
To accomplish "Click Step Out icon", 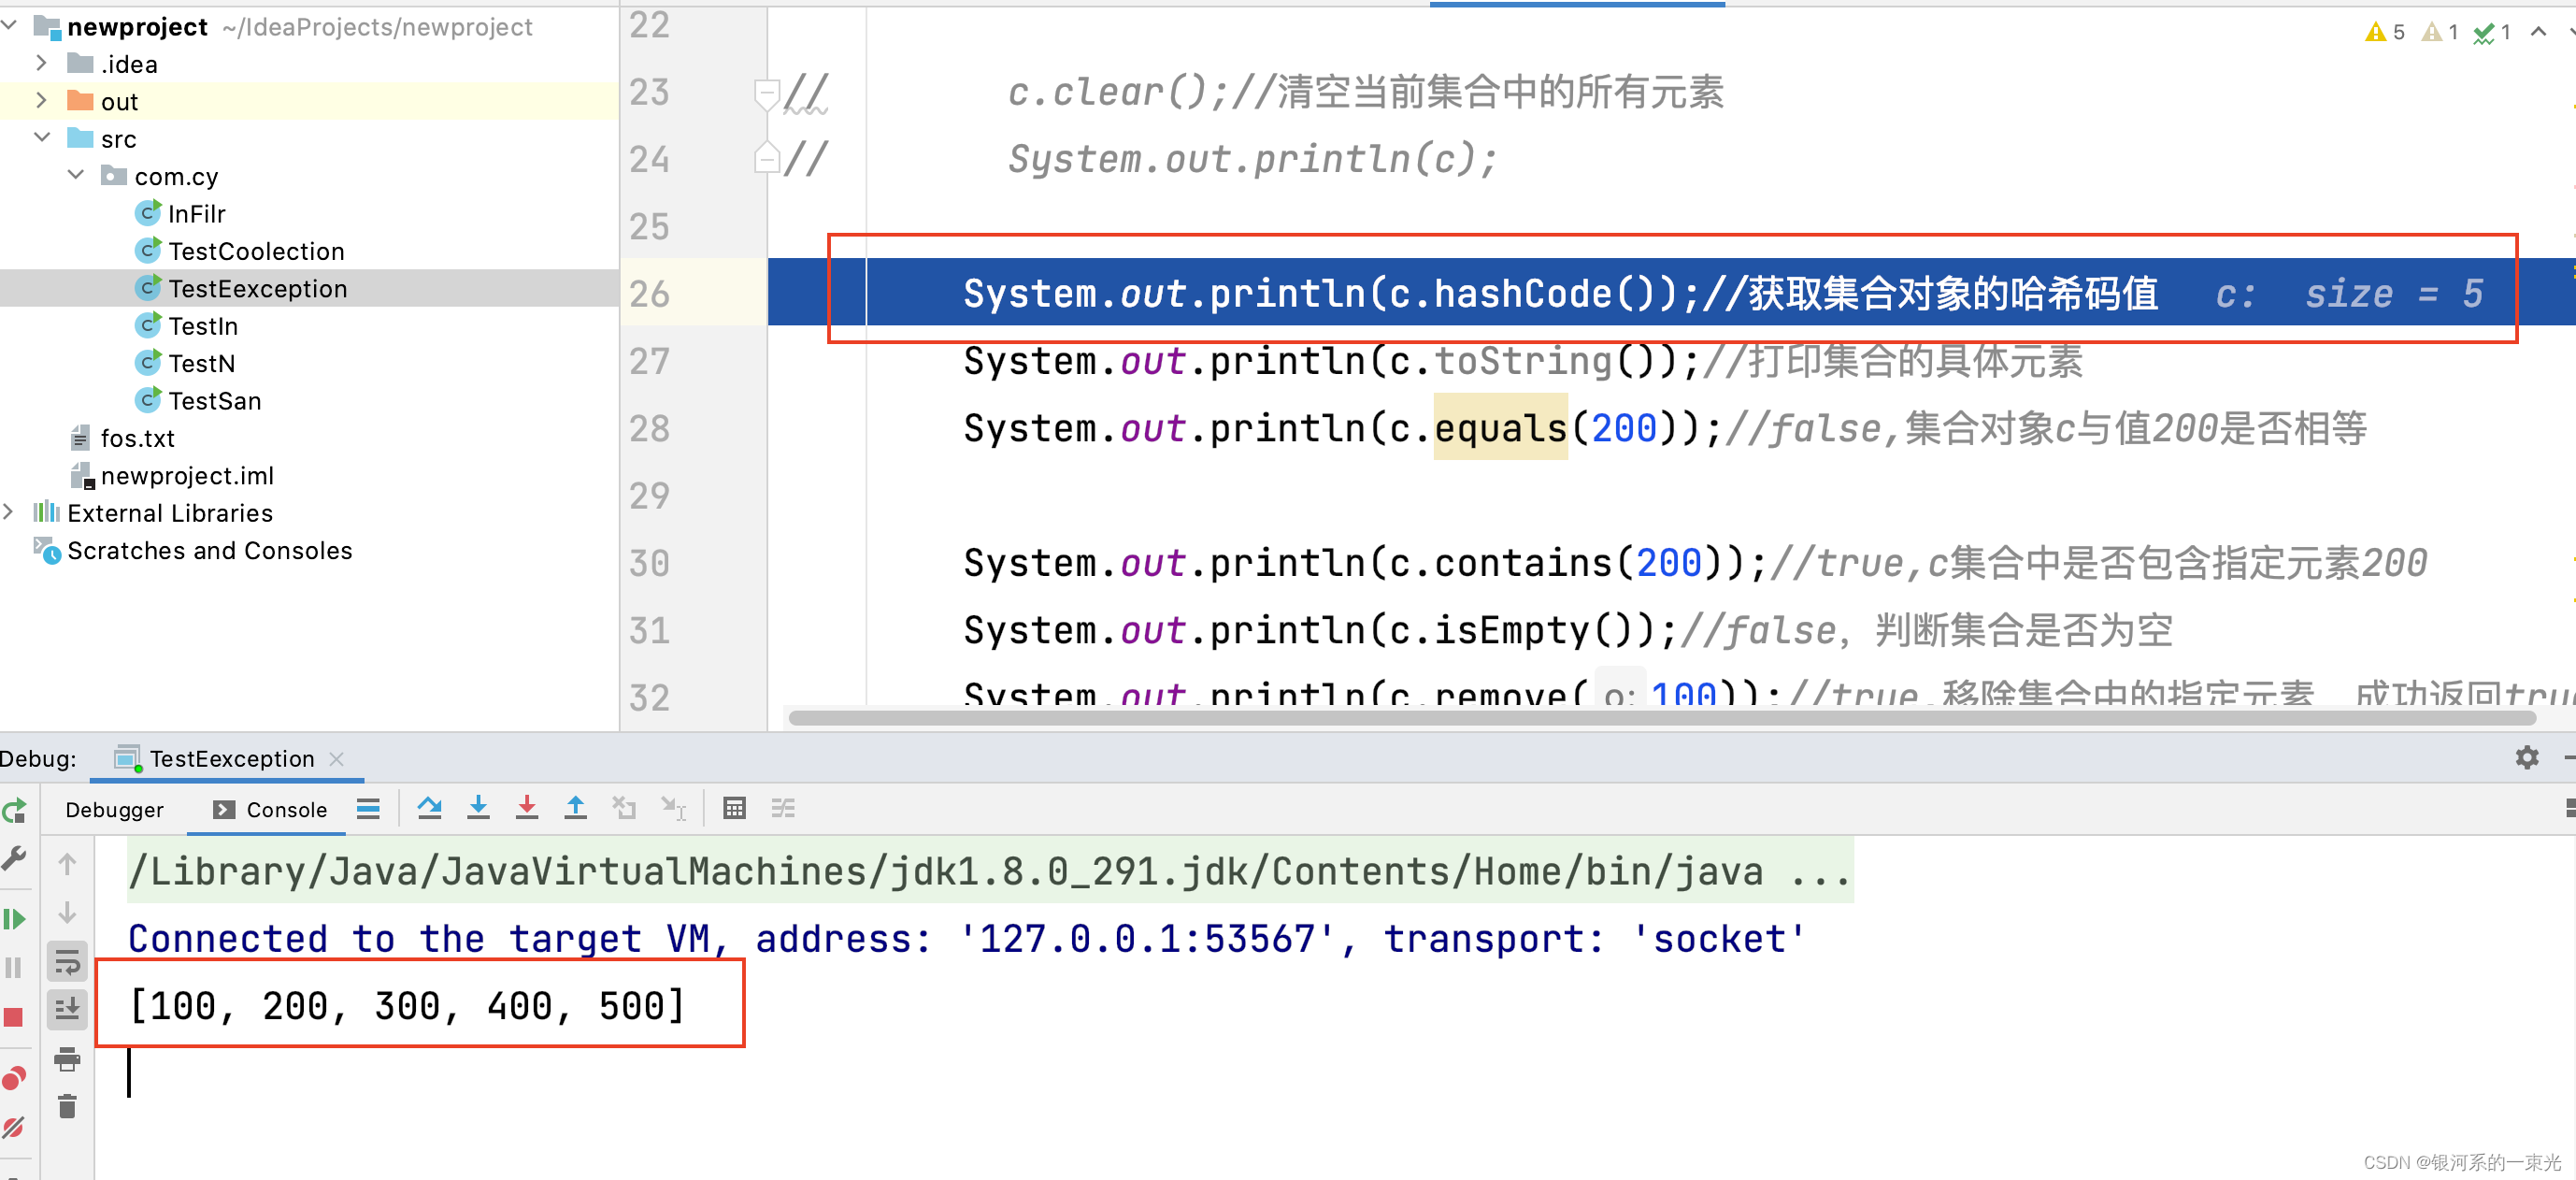I will (x=576, y=808).
